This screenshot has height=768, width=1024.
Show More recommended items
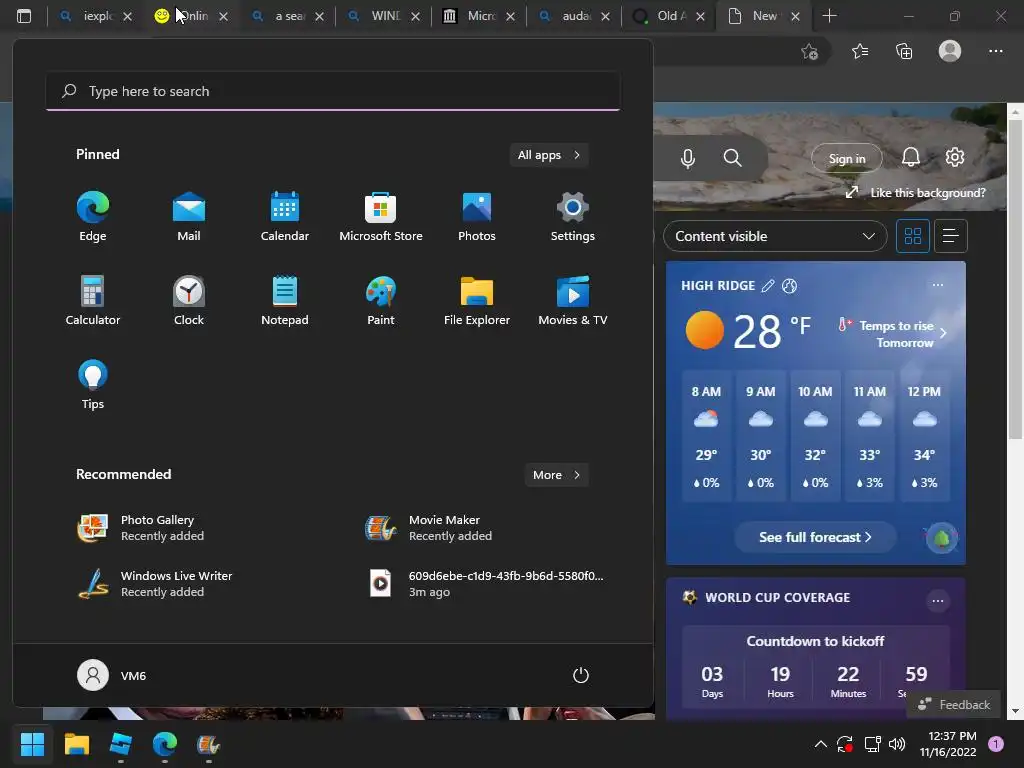[556, 475]
